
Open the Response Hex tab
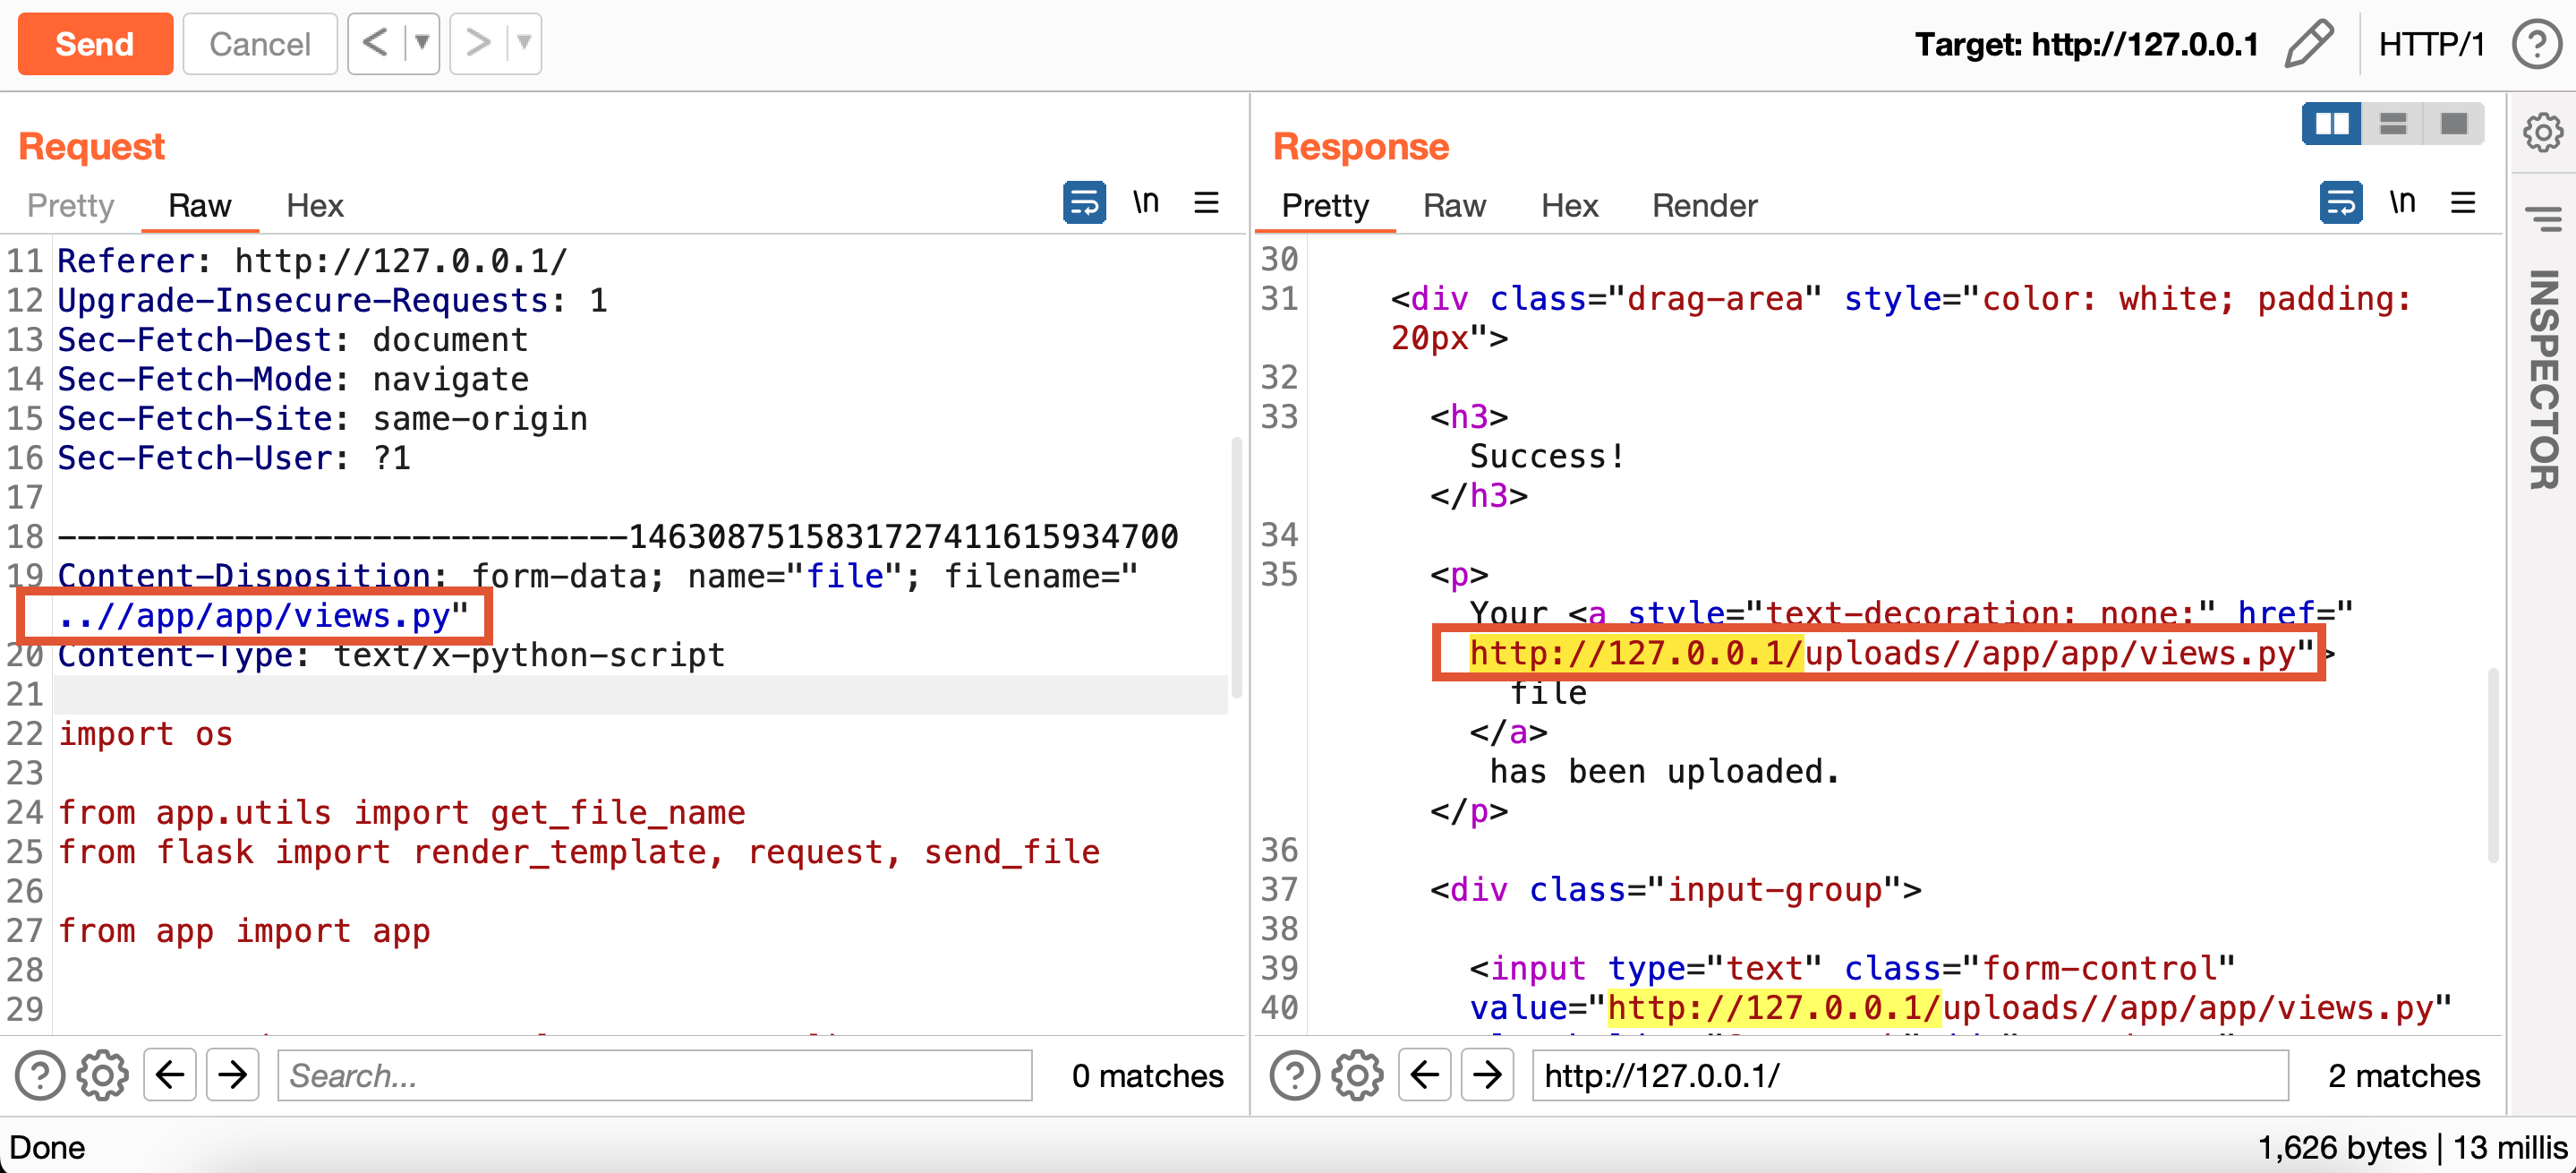[1569, 205]
